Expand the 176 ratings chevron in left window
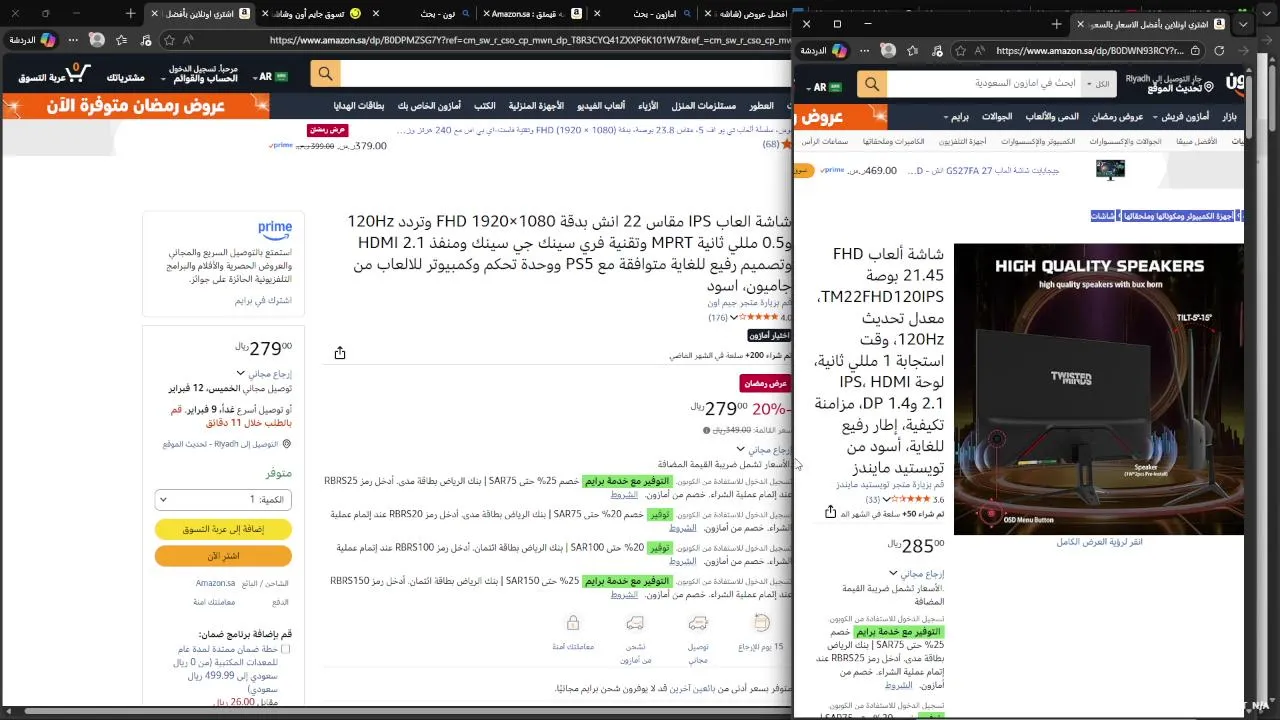Image resolution: width=1280 pixels, height=720 pixels. pyautogui.click(x=734, y=318)
